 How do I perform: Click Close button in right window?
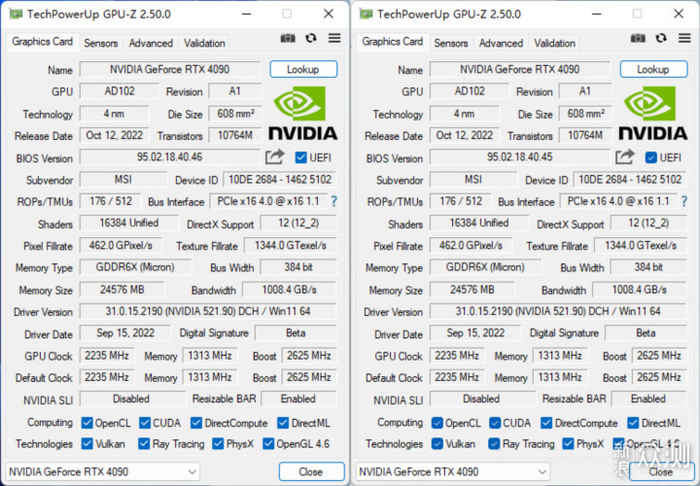click(x=661, y=472)
